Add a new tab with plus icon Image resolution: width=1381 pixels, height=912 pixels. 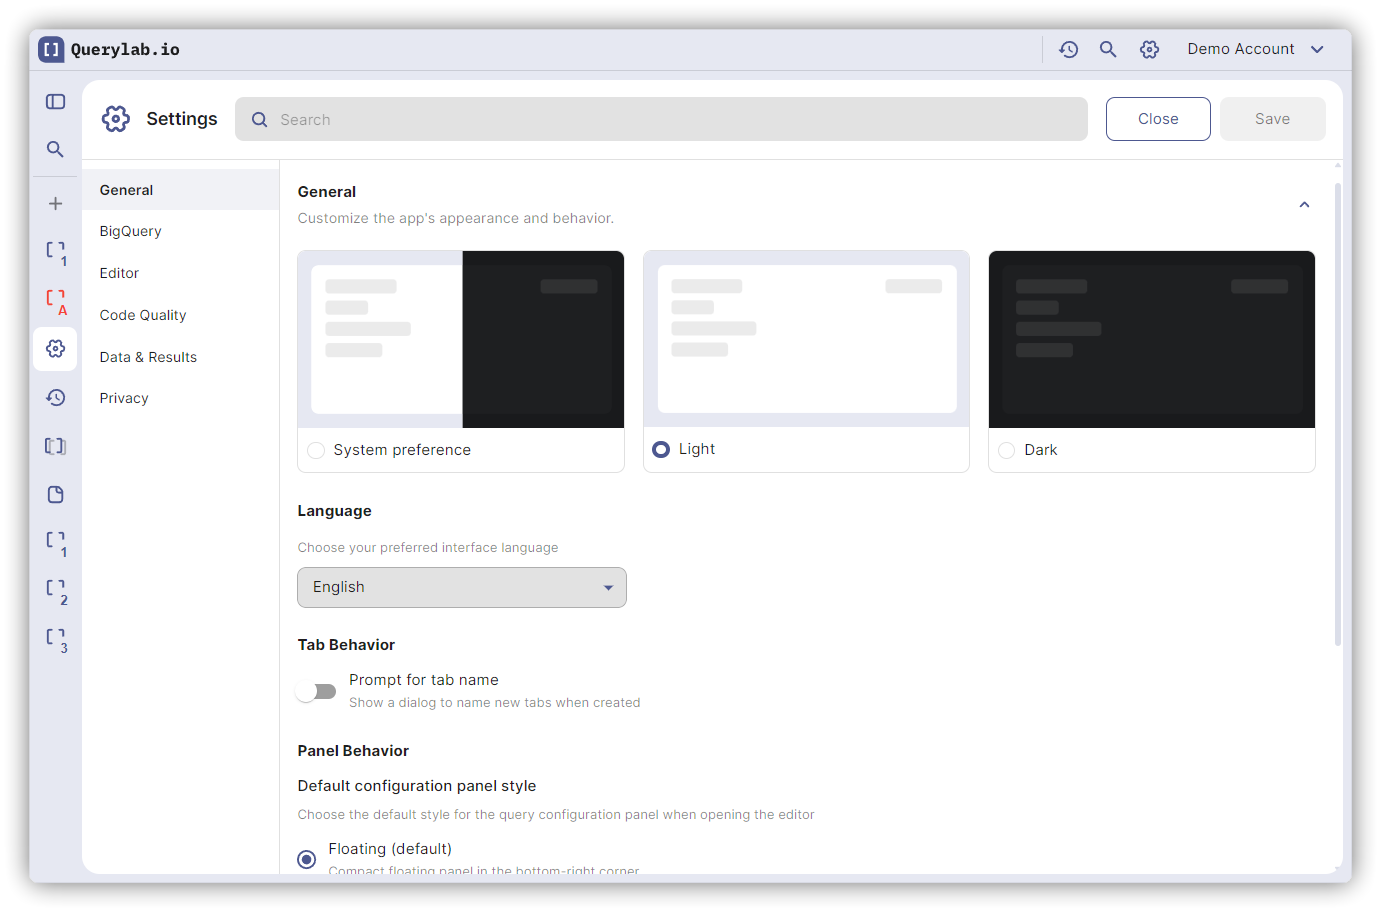[x=55, y=203]
